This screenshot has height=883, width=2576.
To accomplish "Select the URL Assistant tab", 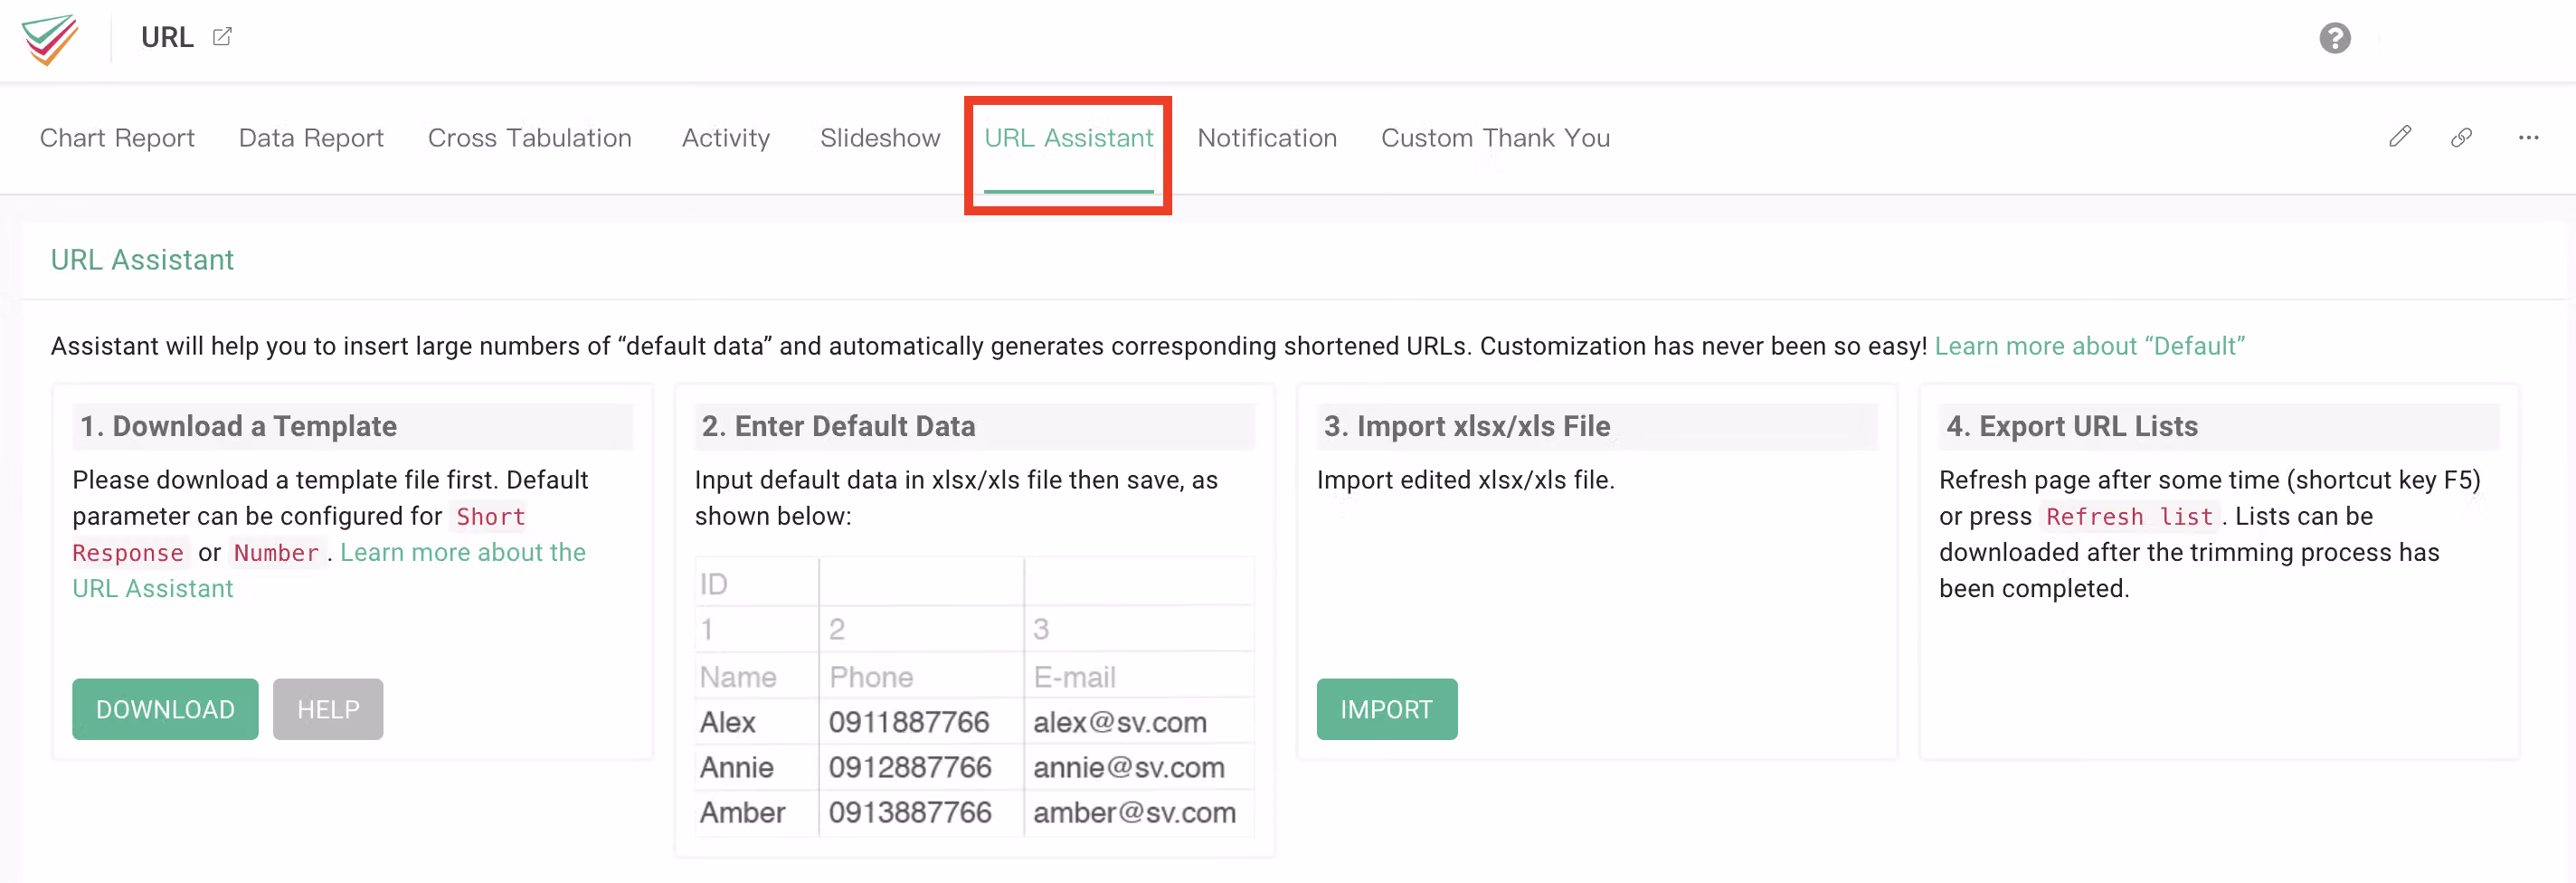I will 1068,138.
